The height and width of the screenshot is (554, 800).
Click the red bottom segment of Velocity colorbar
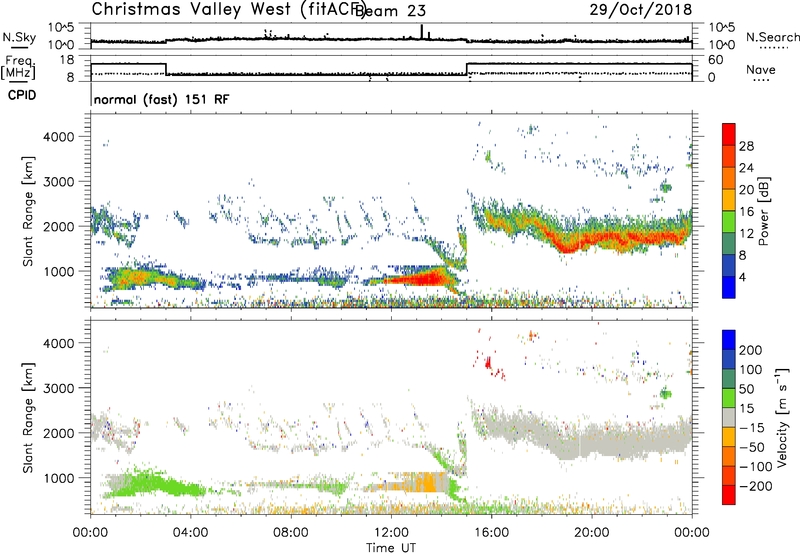729,495
